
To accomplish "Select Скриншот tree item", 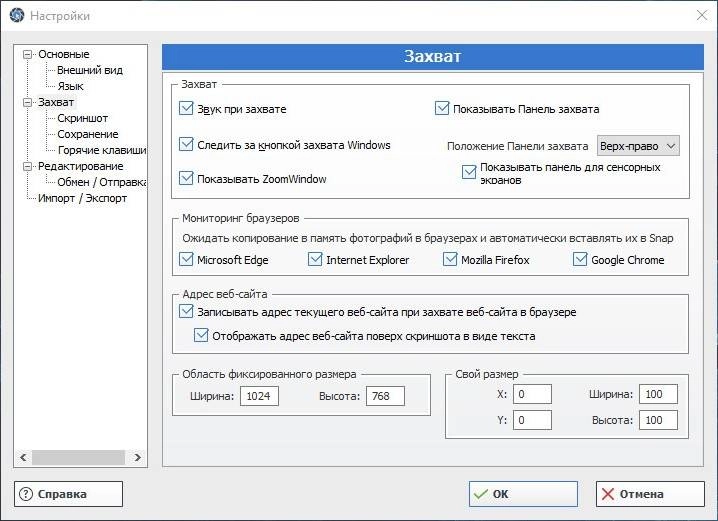I will click(82, 118).
